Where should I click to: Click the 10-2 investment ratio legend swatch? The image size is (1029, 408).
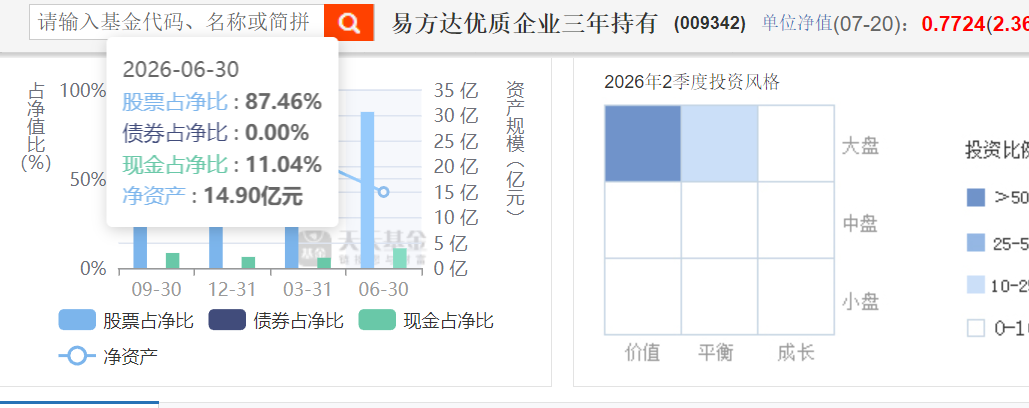click(976, 285)
